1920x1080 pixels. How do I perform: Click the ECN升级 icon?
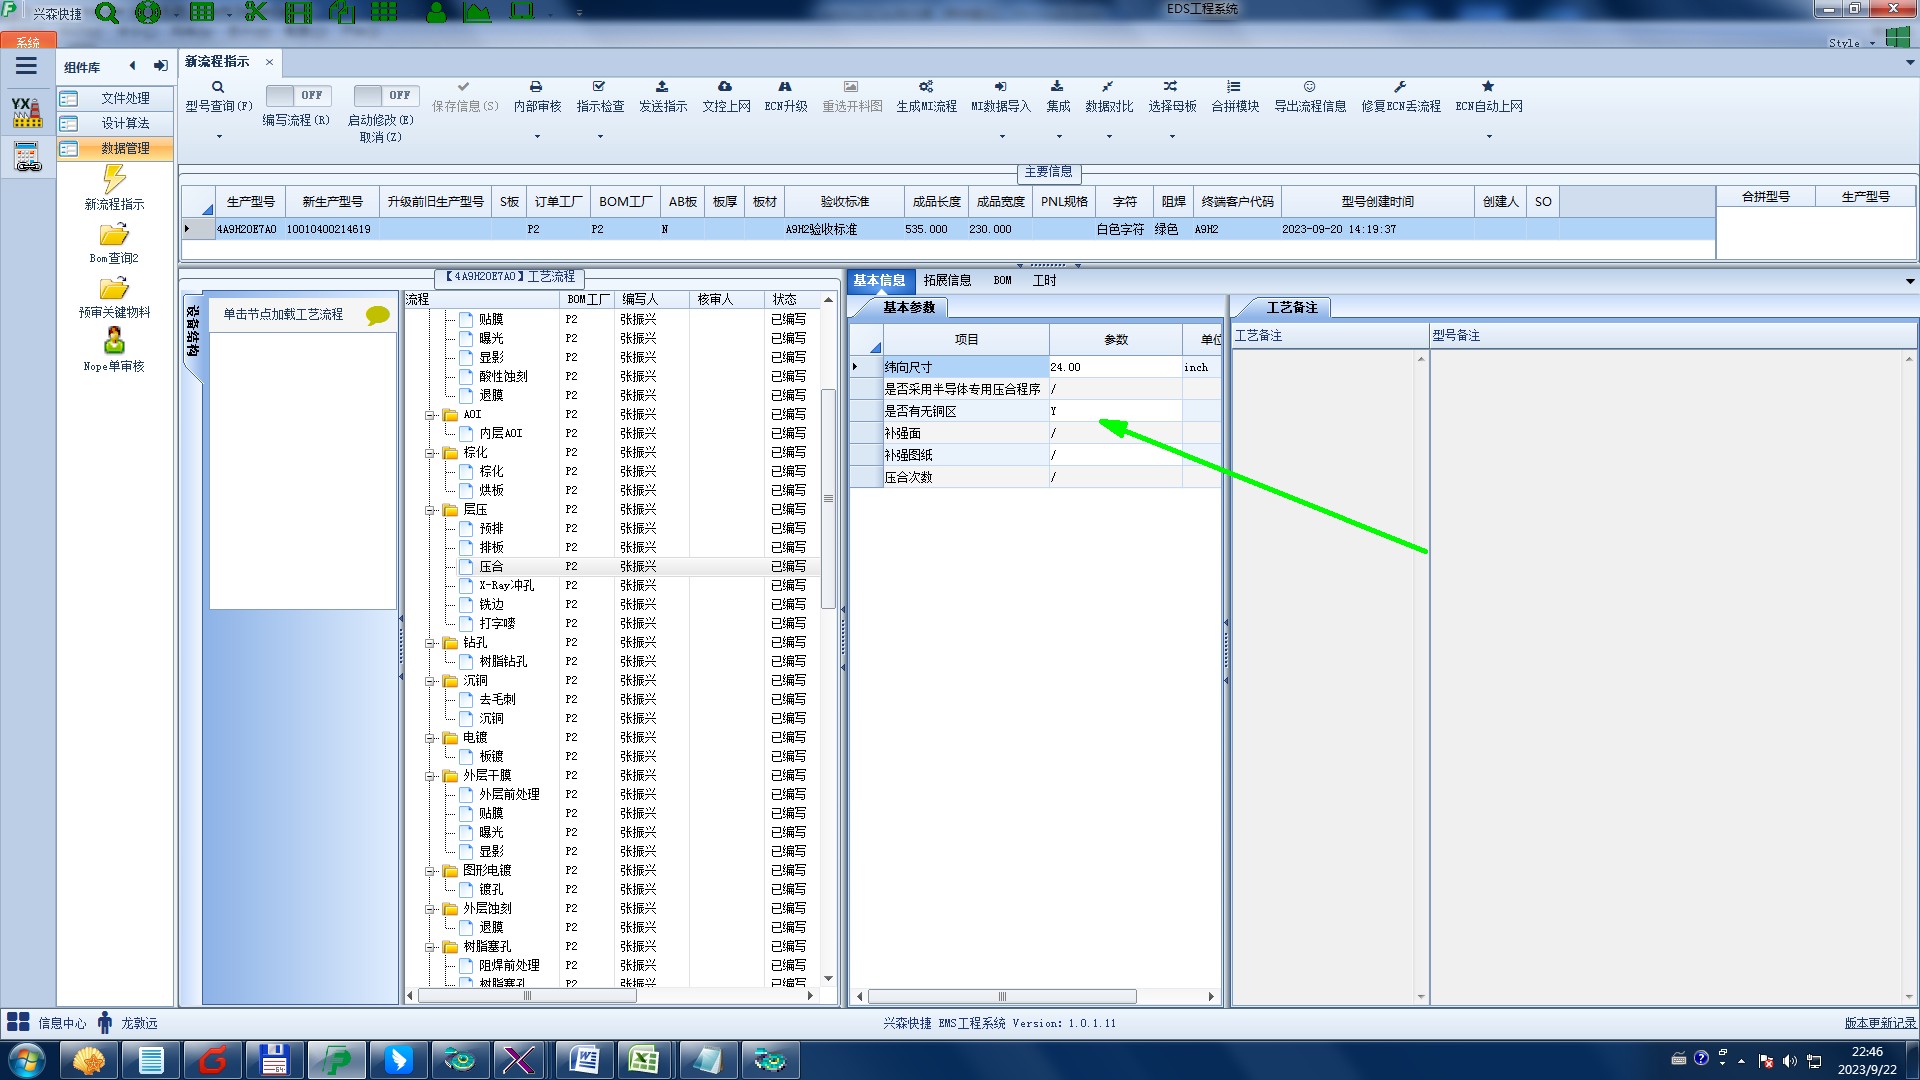pos(785,87)
